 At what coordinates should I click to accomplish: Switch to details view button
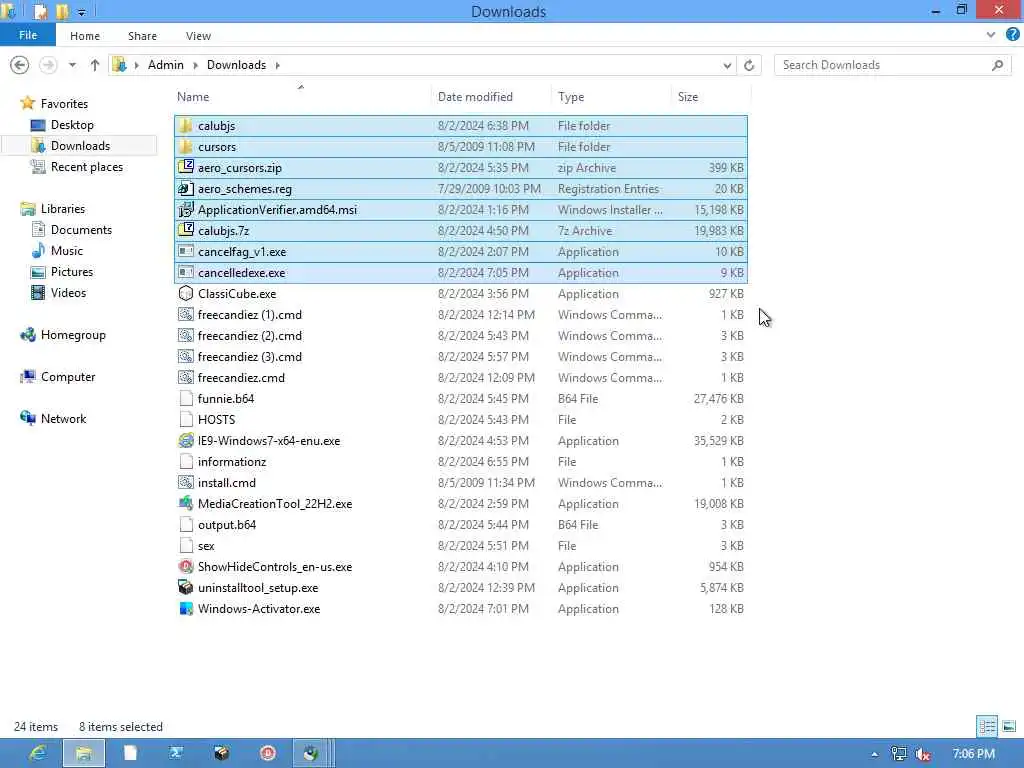pos(987,726)
